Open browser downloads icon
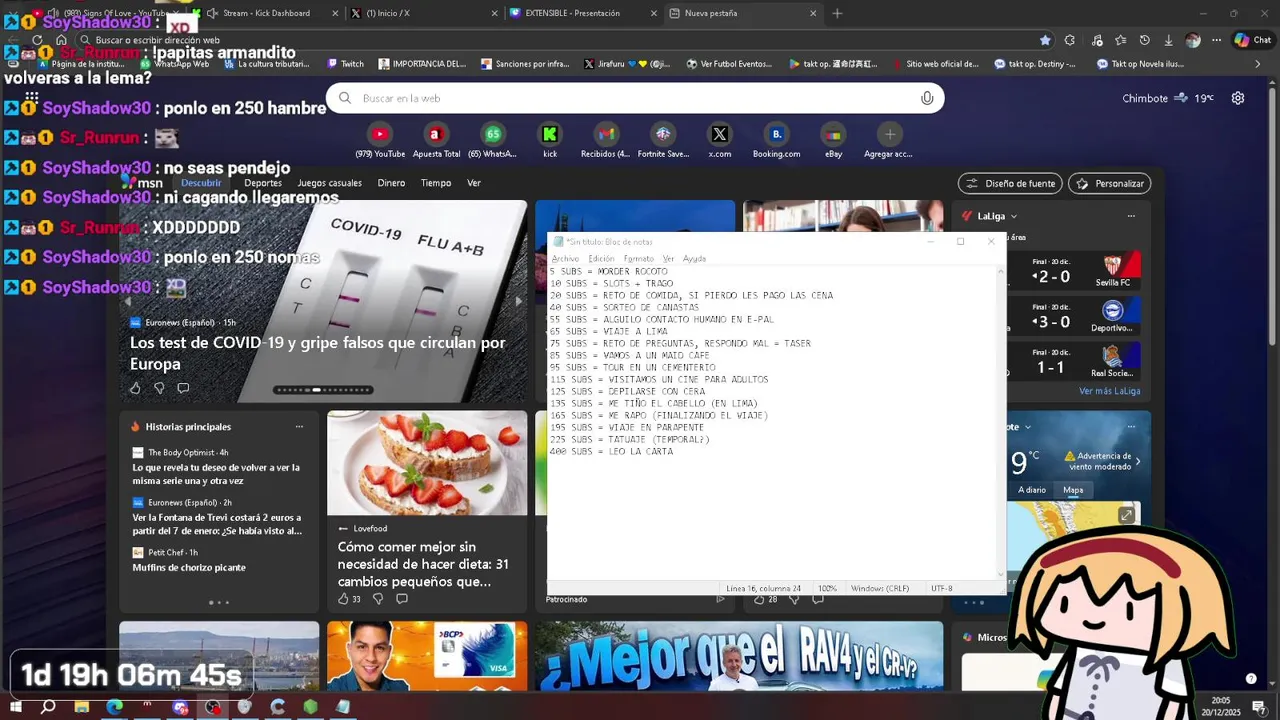Image resolution: width=1280 pixels, height=720 pixels. point(1168,40)
